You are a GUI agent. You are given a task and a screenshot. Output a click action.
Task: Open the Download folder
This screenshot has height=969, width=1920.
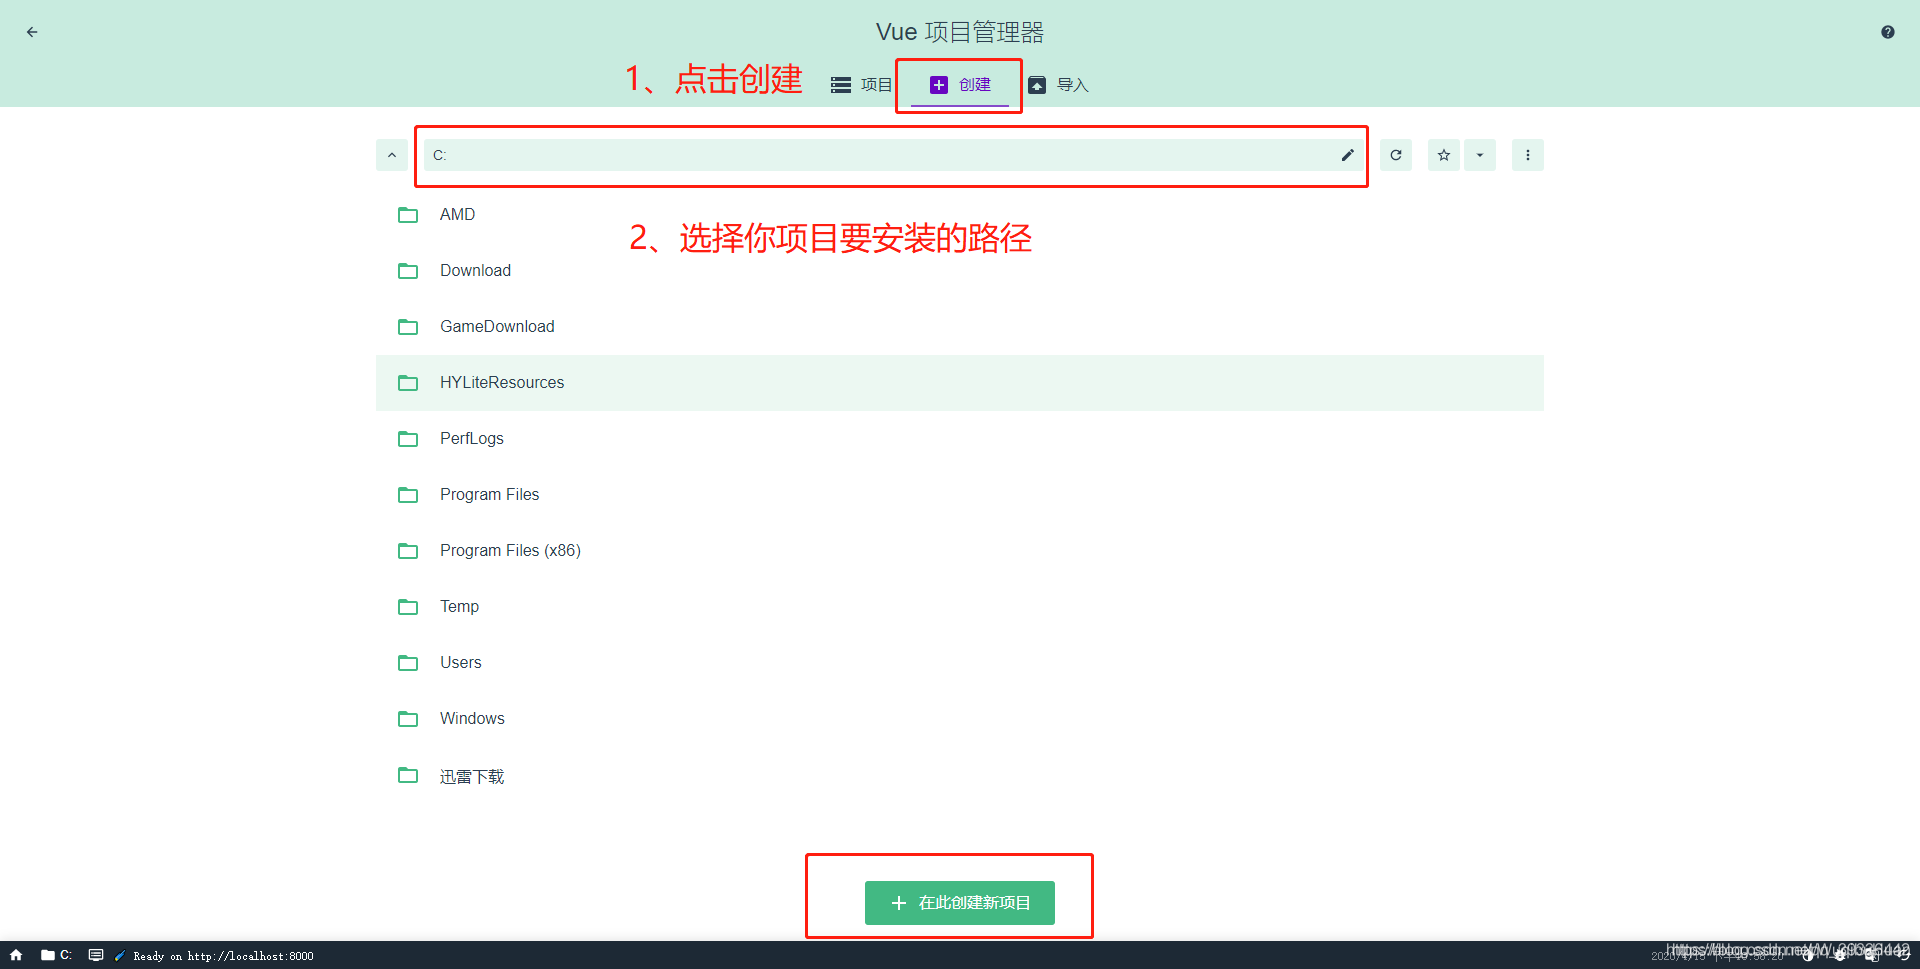(x=960, y=271)
